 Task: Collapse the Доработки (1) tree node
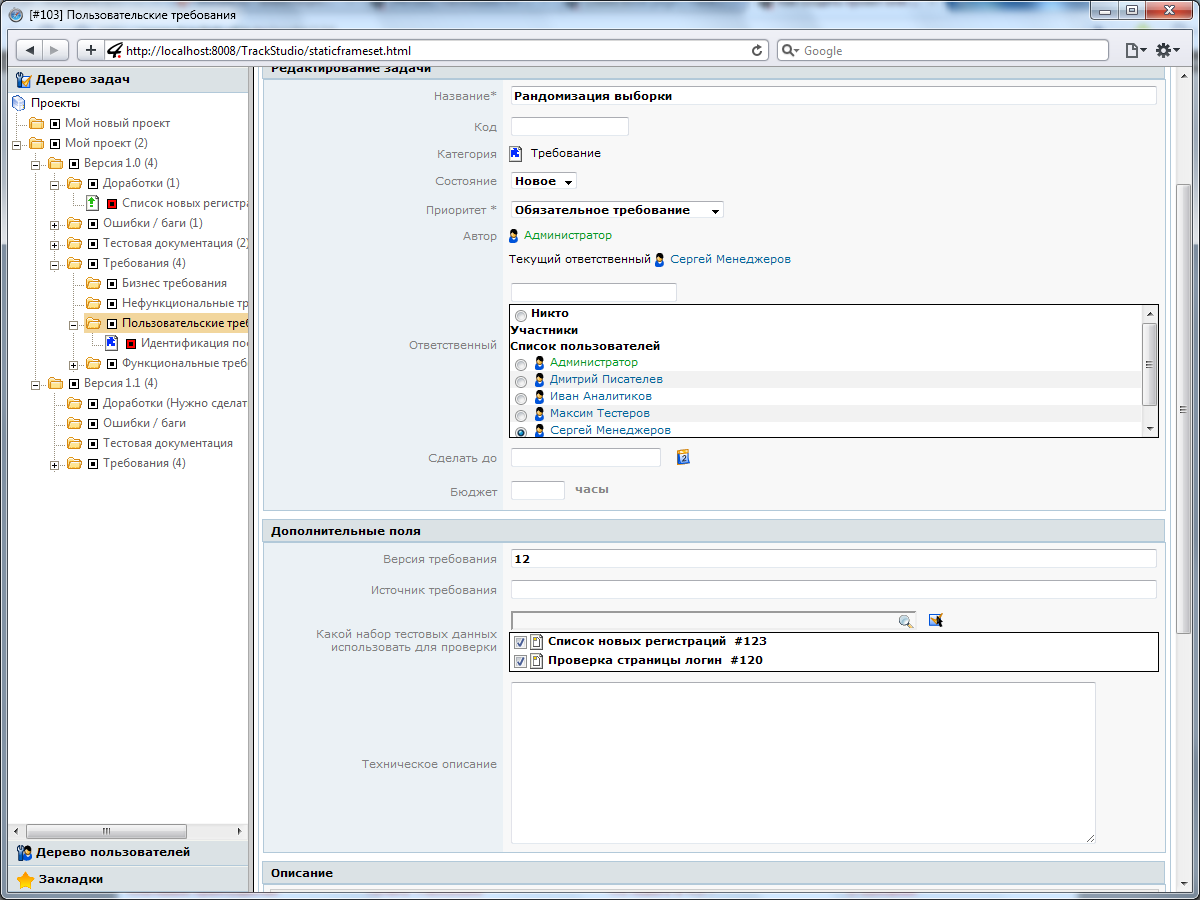pyautogui.click(x=55, y=183)
